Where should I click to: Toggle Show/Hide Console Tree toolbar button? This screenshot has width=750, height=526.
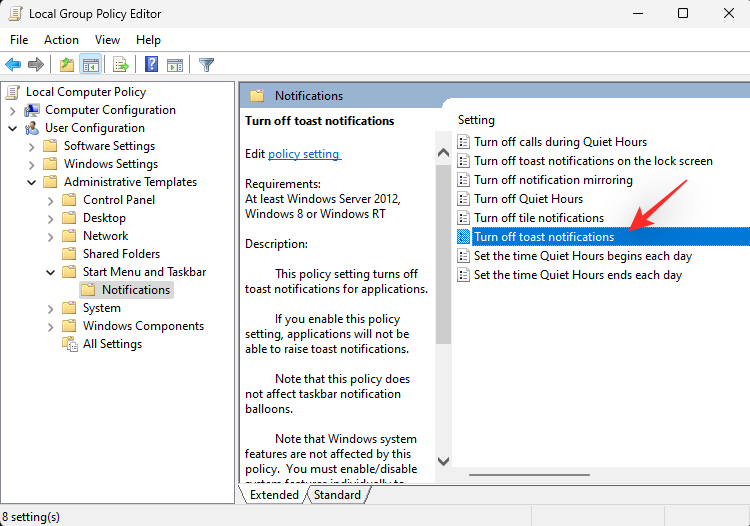click(90, 65)
